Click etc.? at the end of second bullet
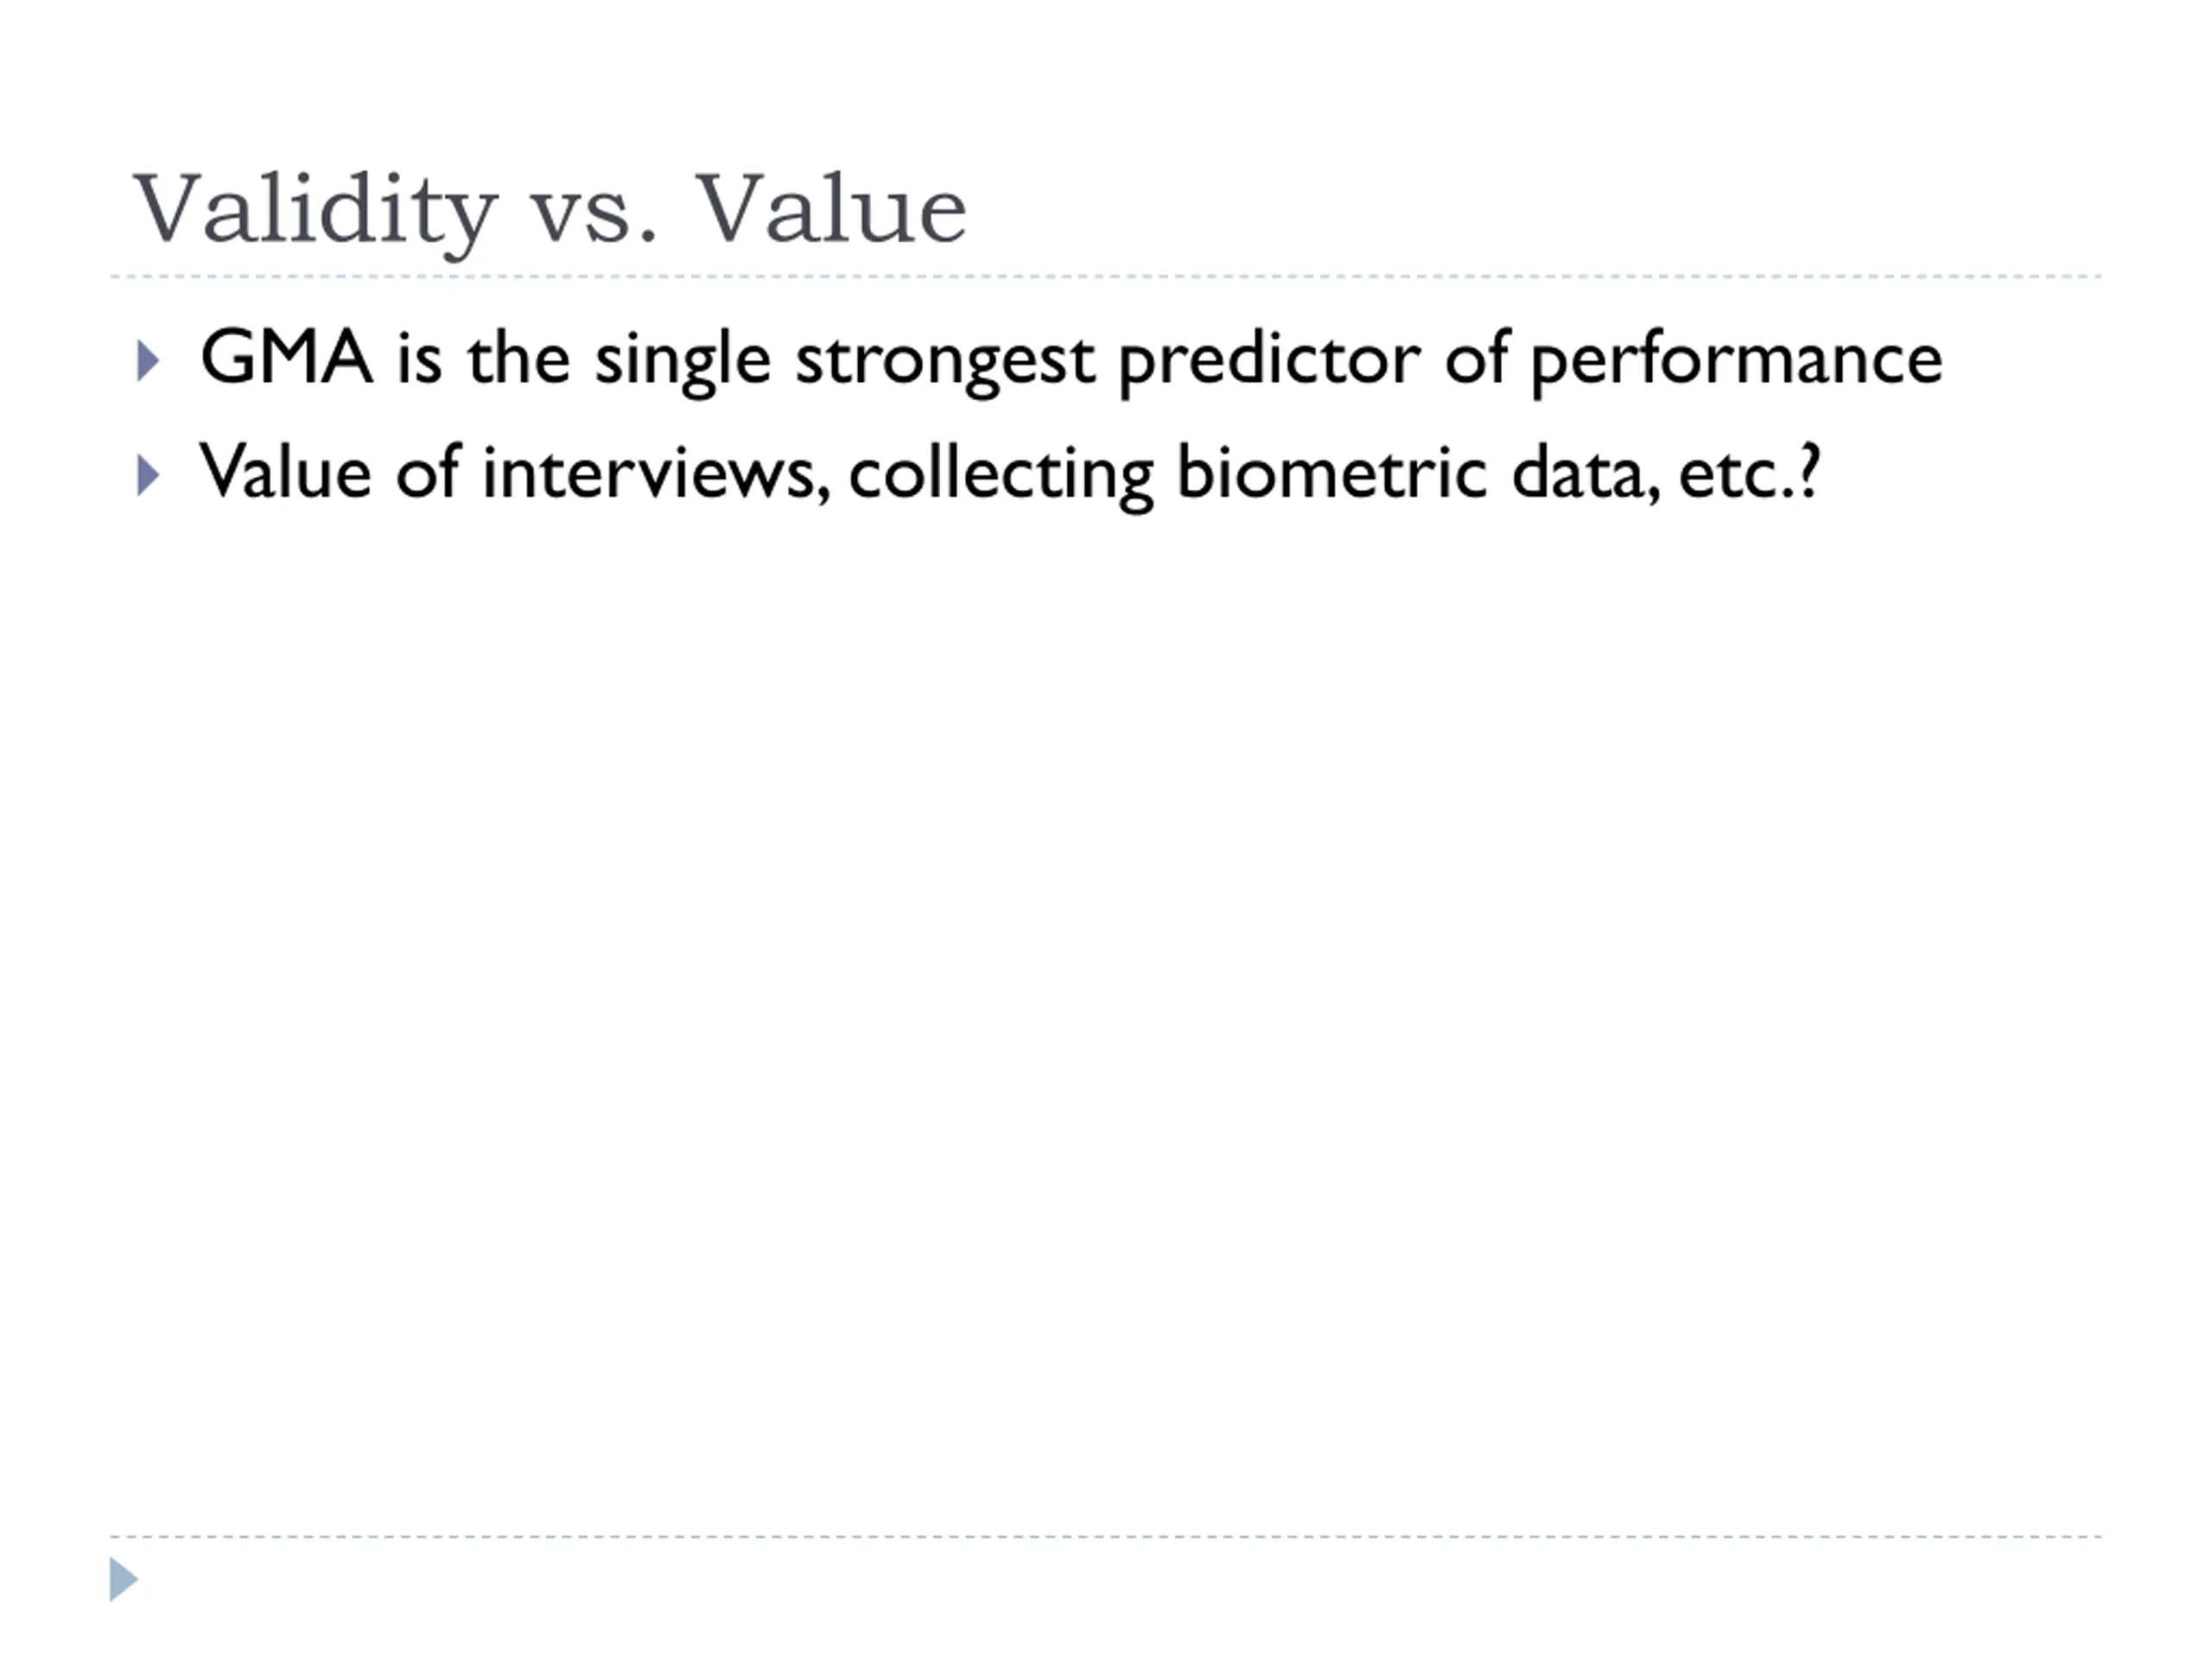Viewport: 2212px width, 1659px height. 1750,472
